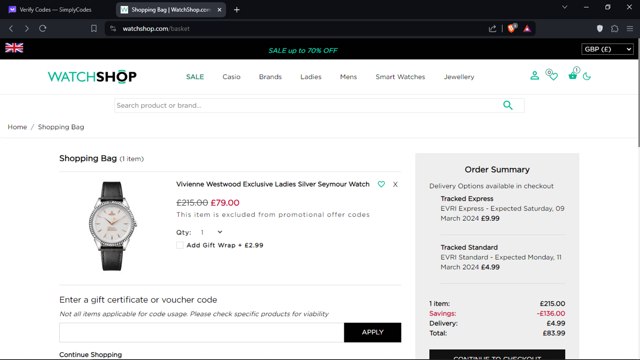640x360 pixels.
Task: Open new browser tab
Action: tap(237, 9)
